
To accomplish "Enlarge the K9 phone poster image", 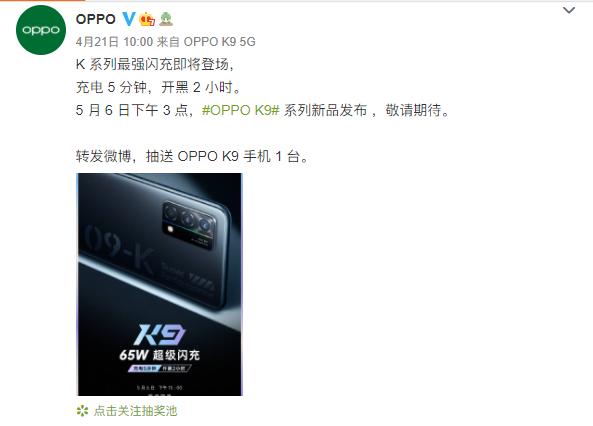I will 159,285.
